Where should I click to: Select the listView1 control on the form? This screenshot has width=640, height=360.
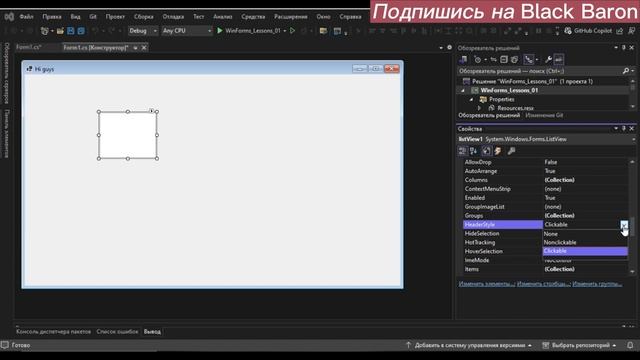[128, 135]
